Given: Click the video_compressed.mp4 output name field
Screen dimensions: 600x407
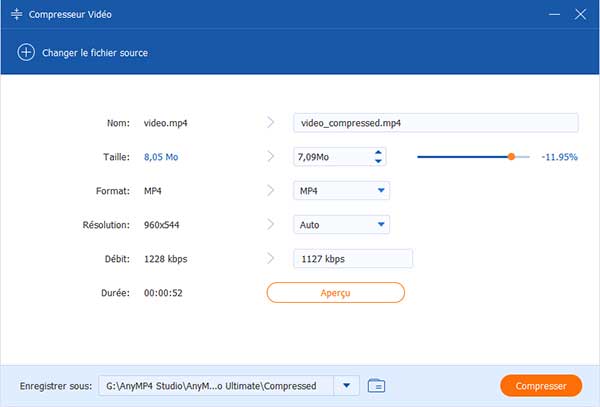Looking at the screenshot, I should [x=435, y=123].
